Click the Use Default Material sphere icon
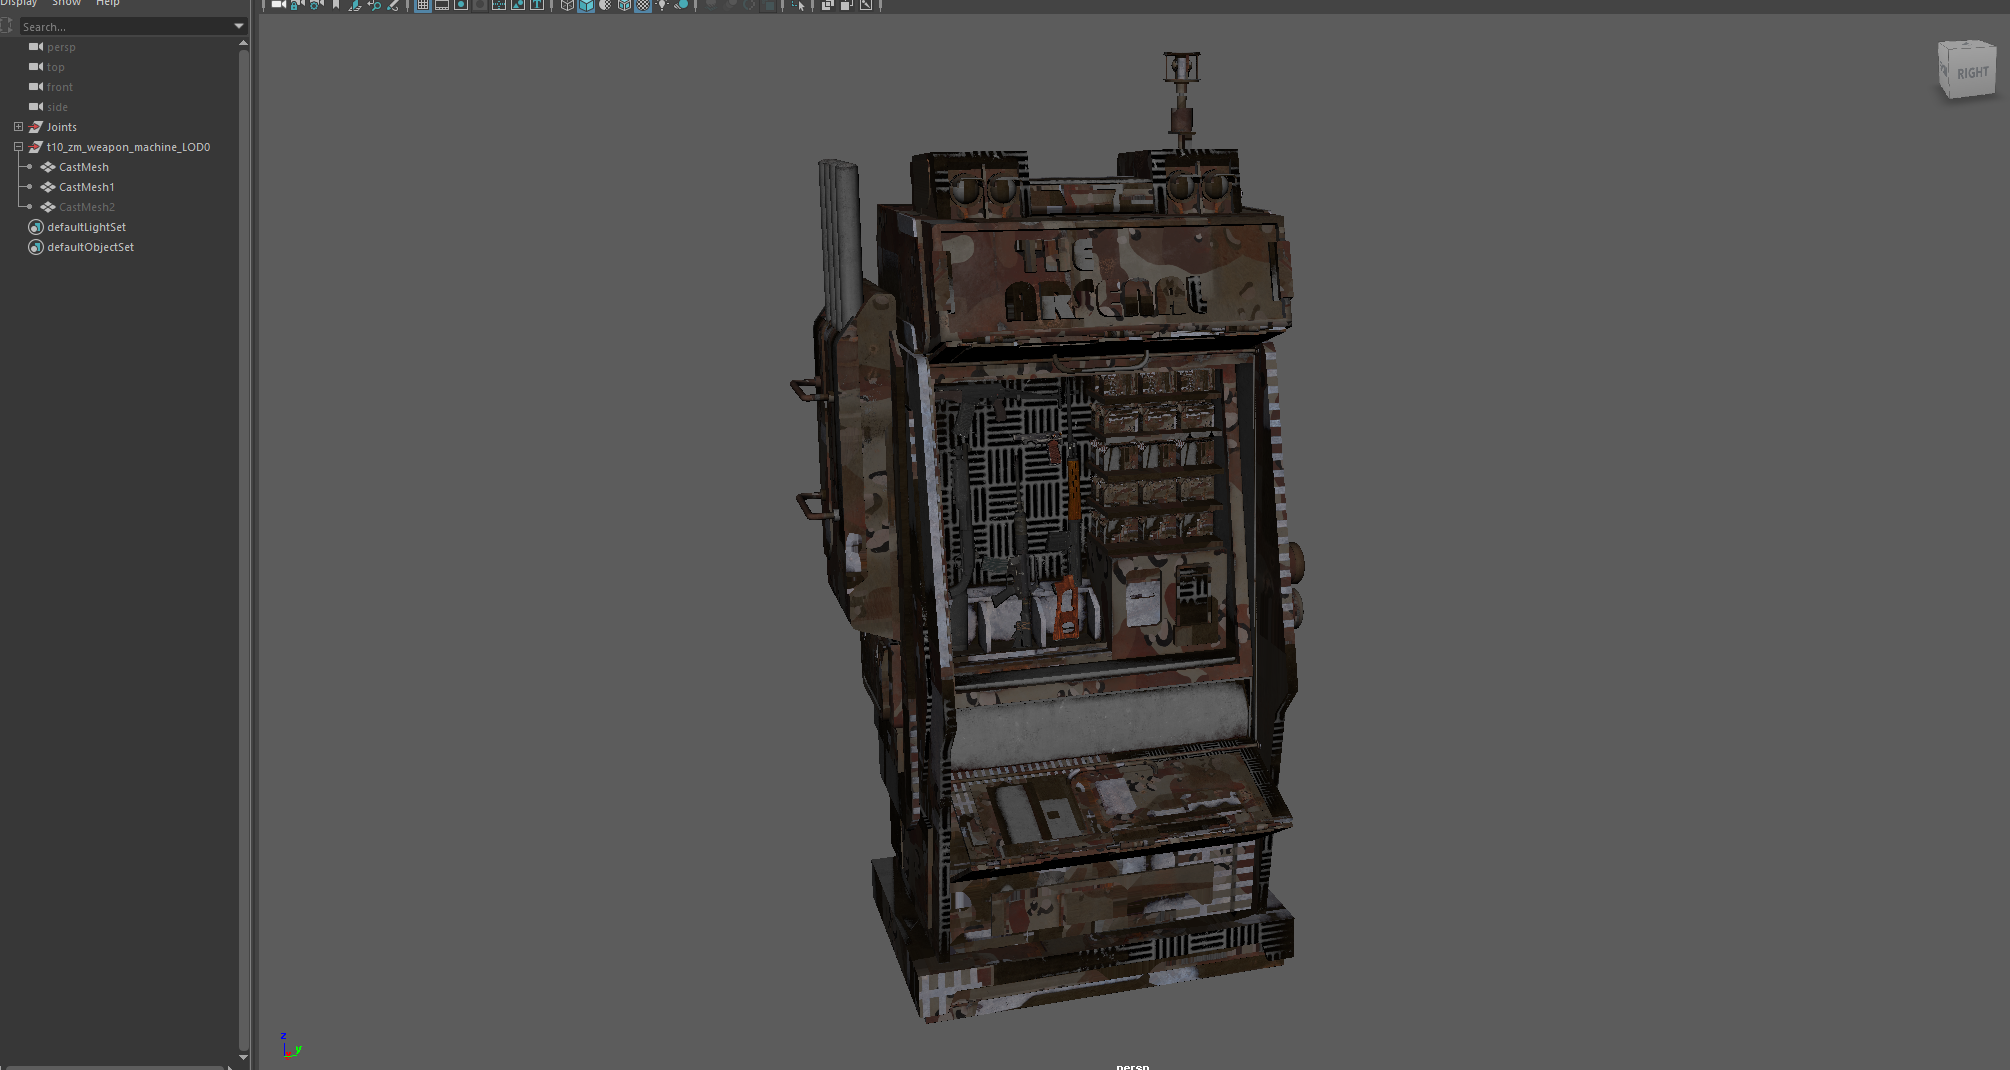 [x=605, y=5]
